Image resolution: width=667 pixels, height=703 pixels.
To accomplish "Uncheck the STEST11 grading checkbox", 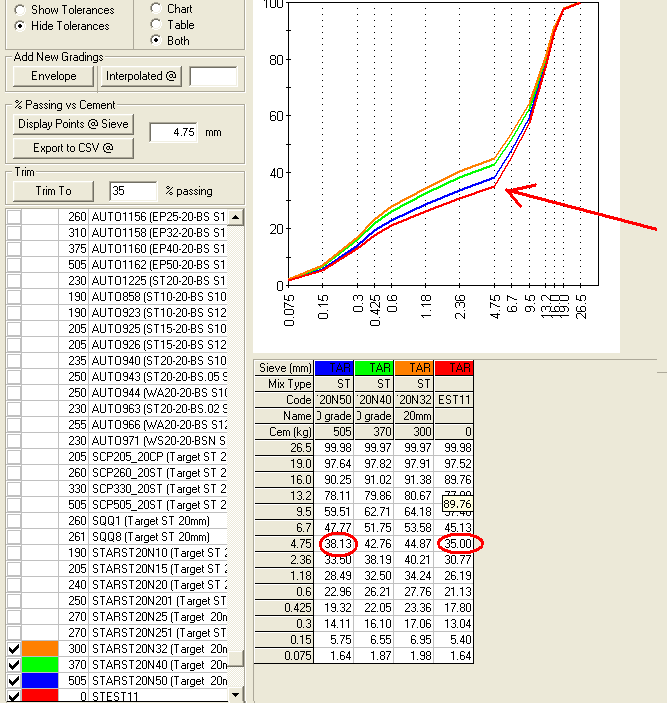I will pyautogui.click(x=14, y=696).
